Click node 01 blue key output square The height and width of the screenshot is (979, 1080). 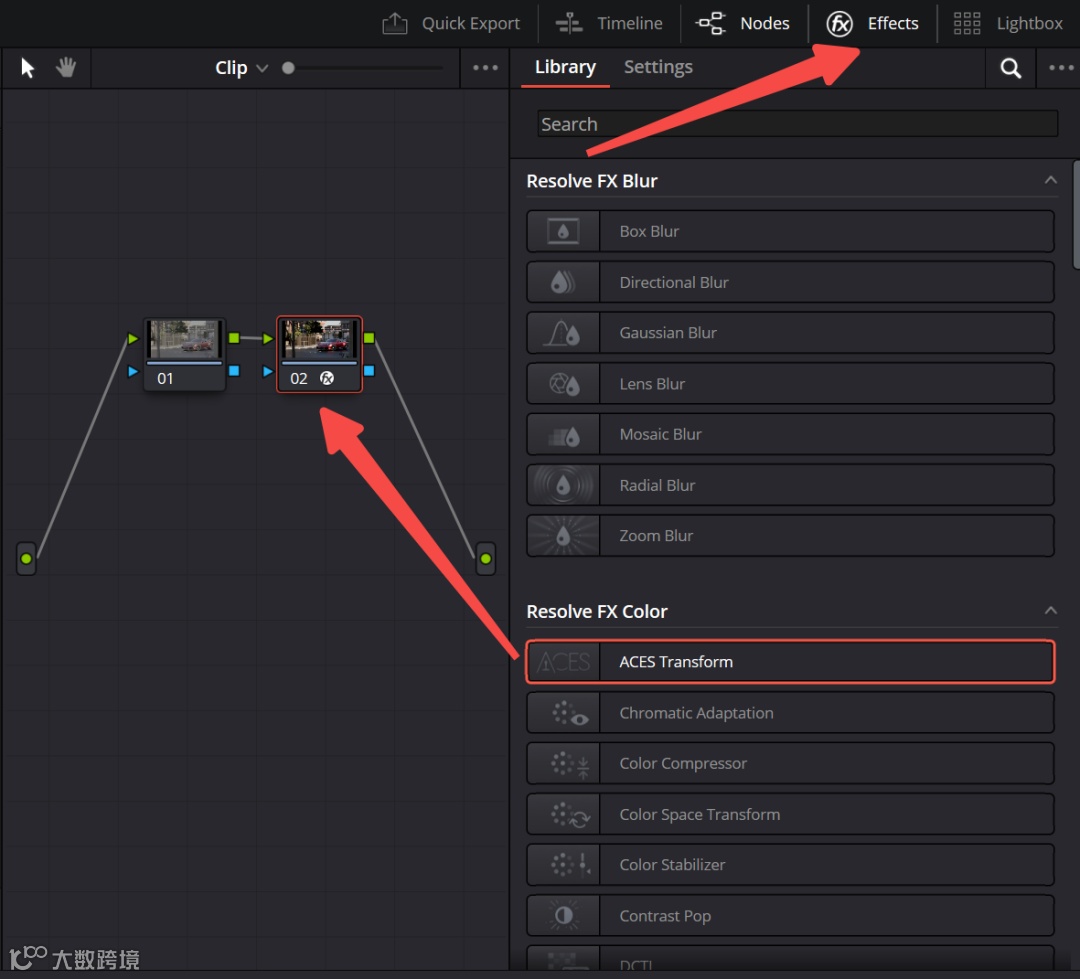click(x=234, y=371)
